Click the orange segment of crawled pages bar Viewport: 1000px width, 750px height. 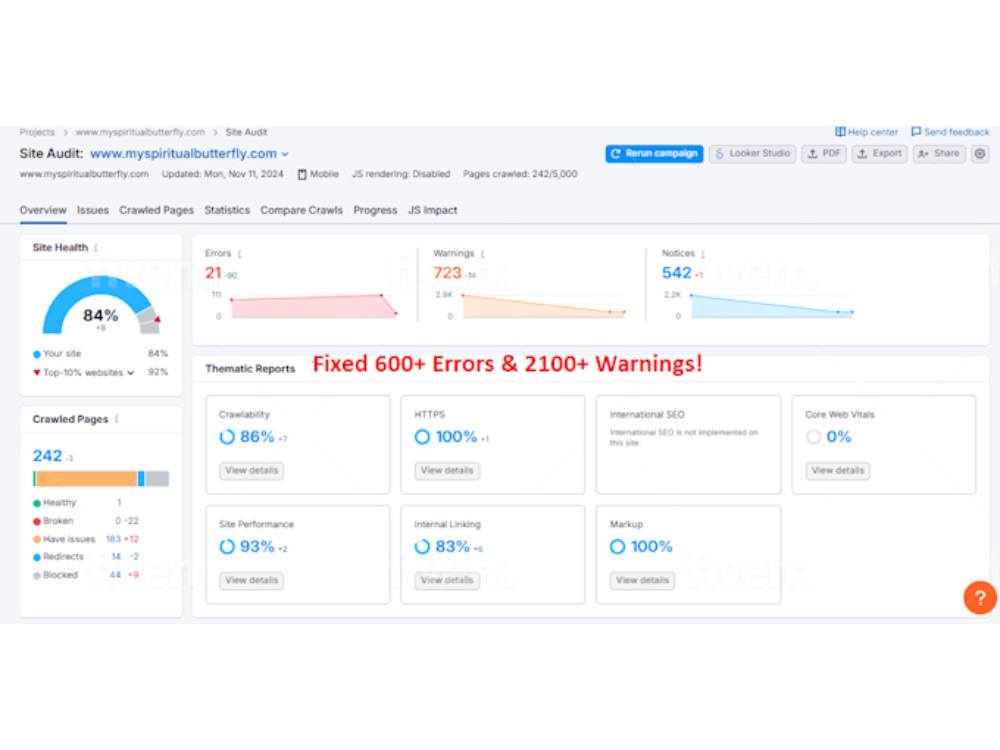click(x=86, y=478)
